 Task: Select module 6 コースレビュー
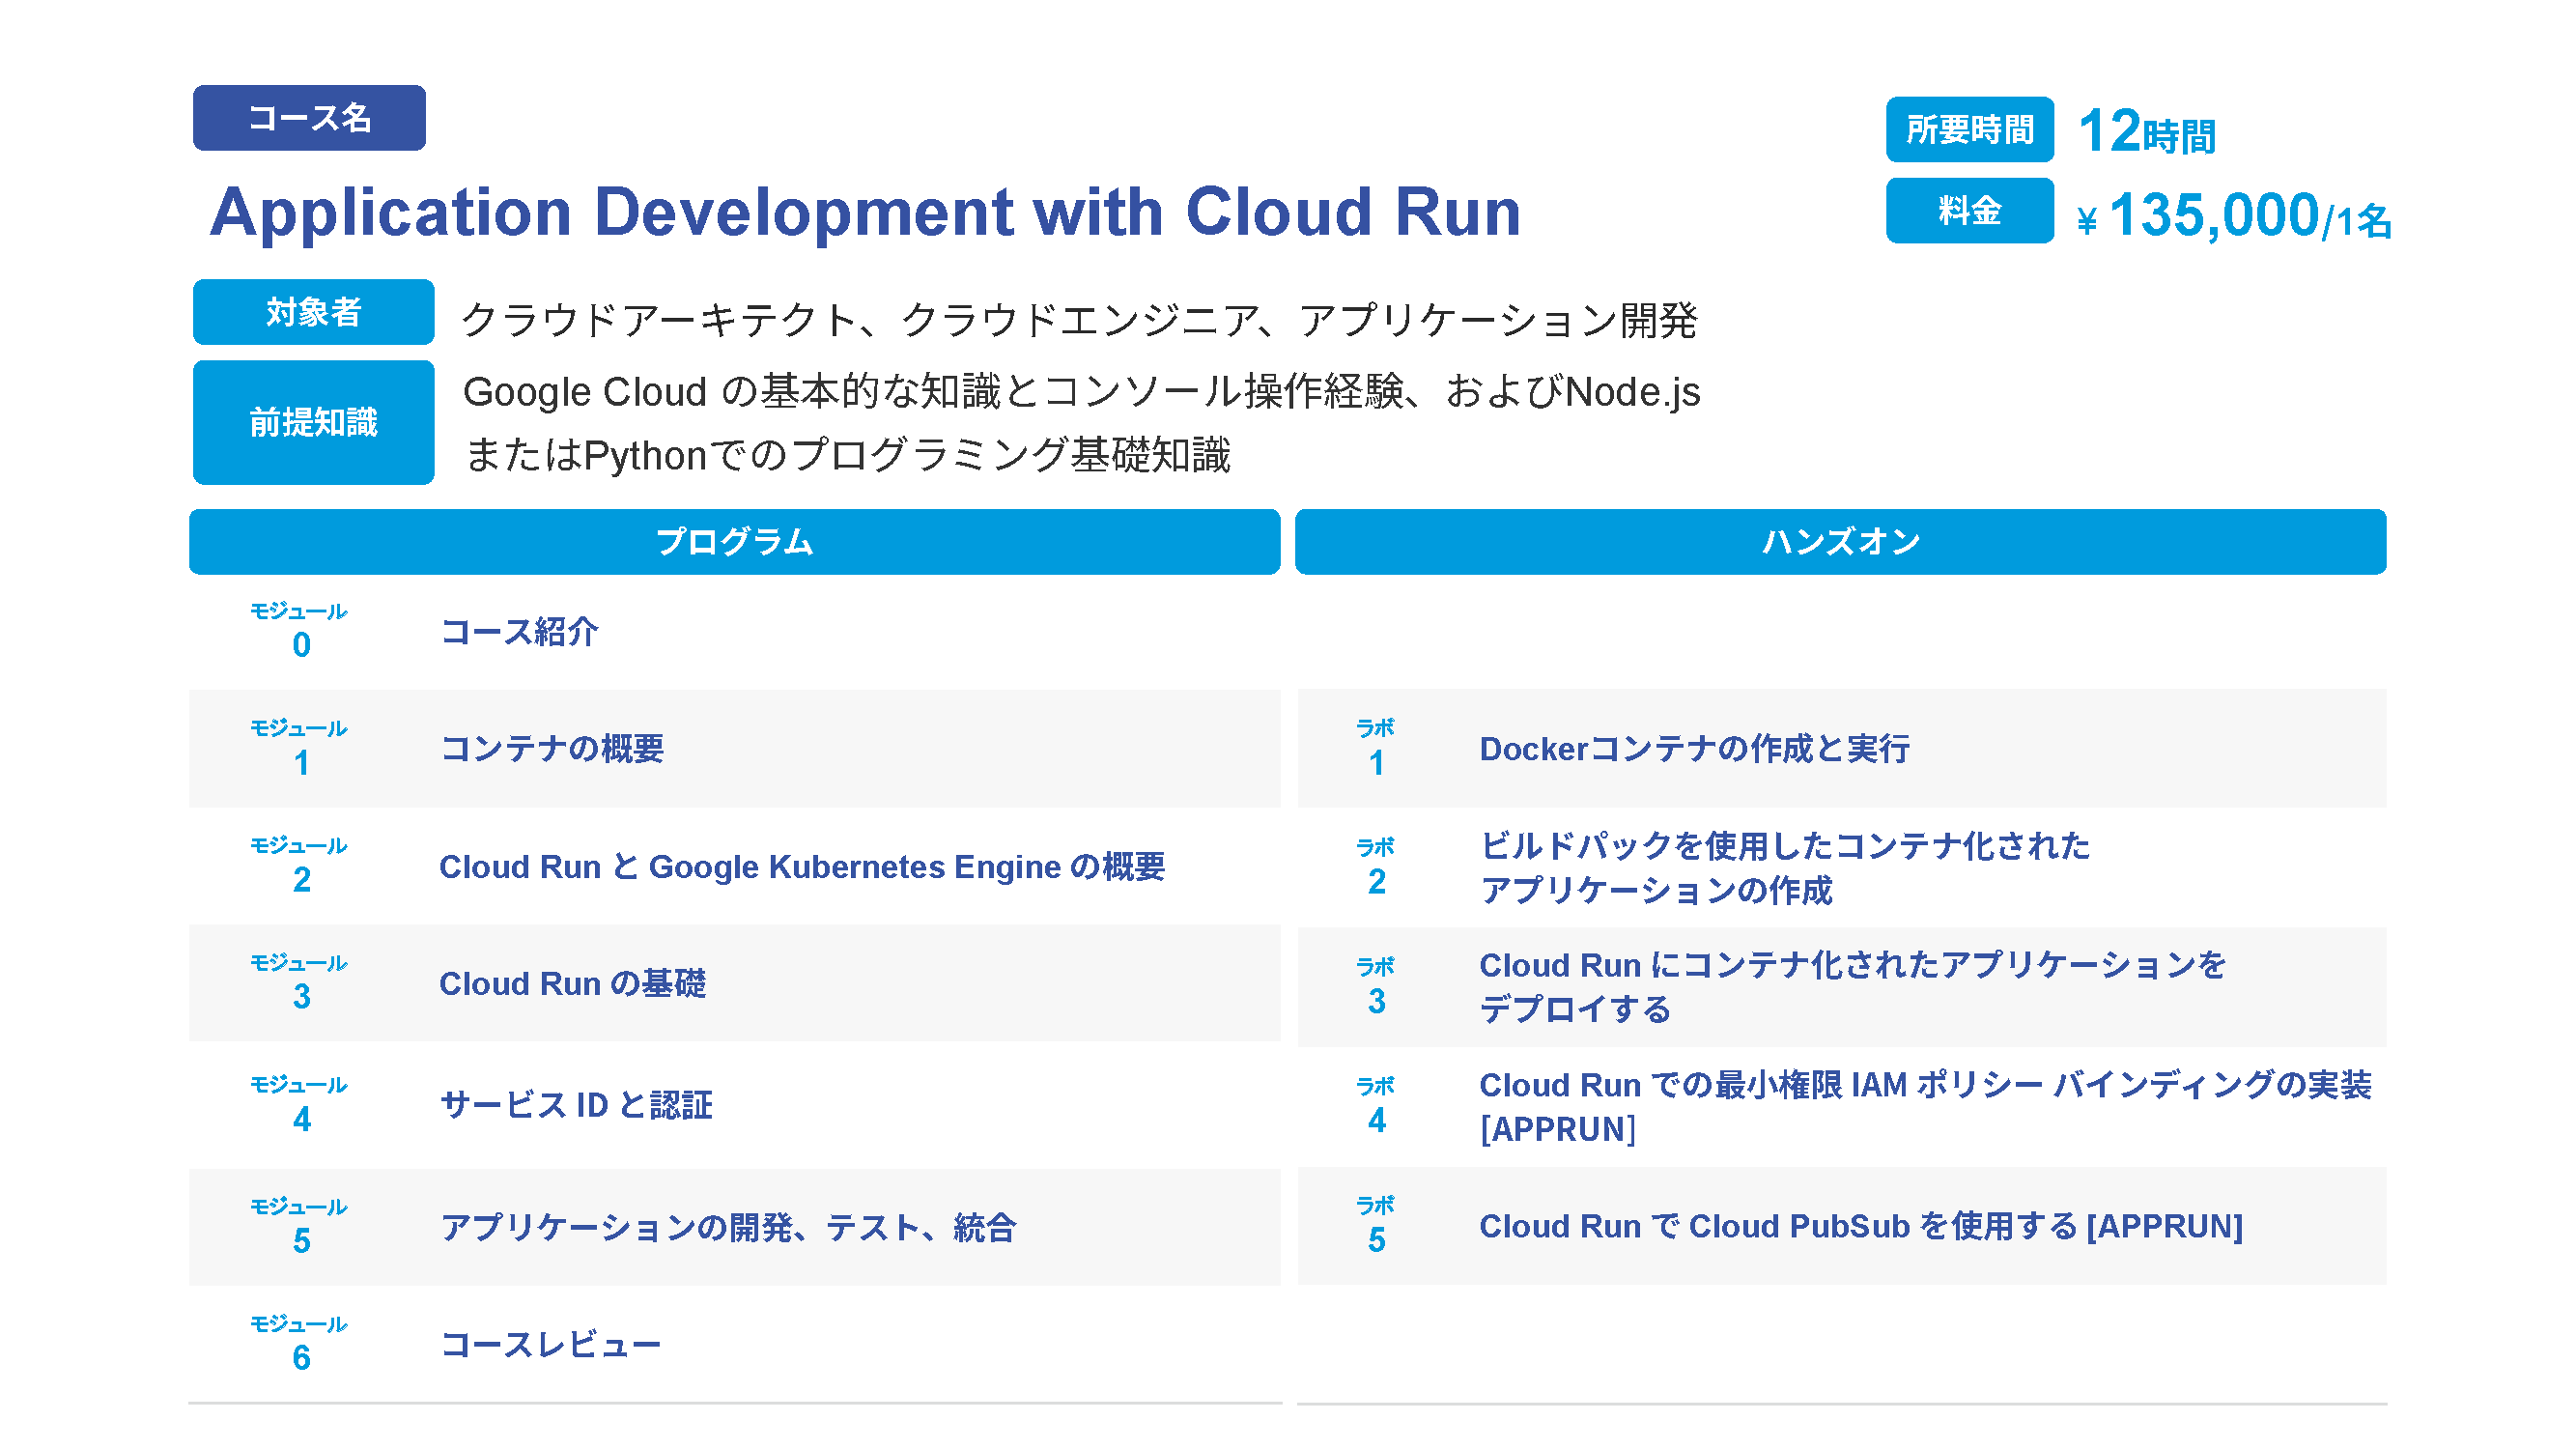point(550,1345)
